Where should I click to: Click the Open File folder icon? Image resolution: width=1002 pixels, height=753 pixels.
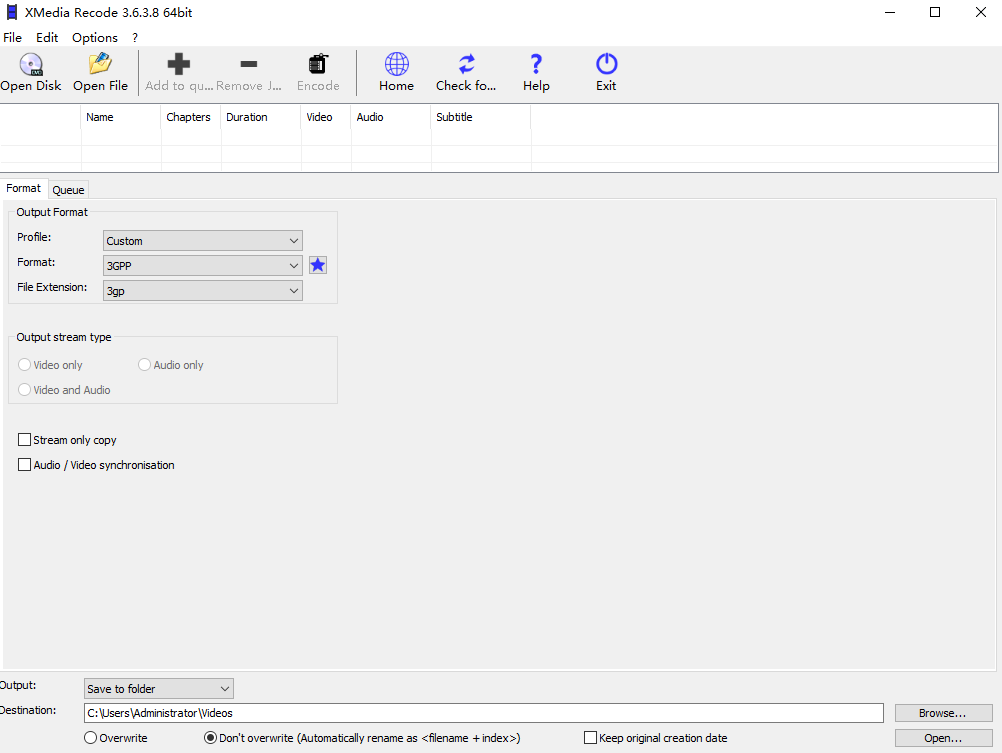point(100,64)
